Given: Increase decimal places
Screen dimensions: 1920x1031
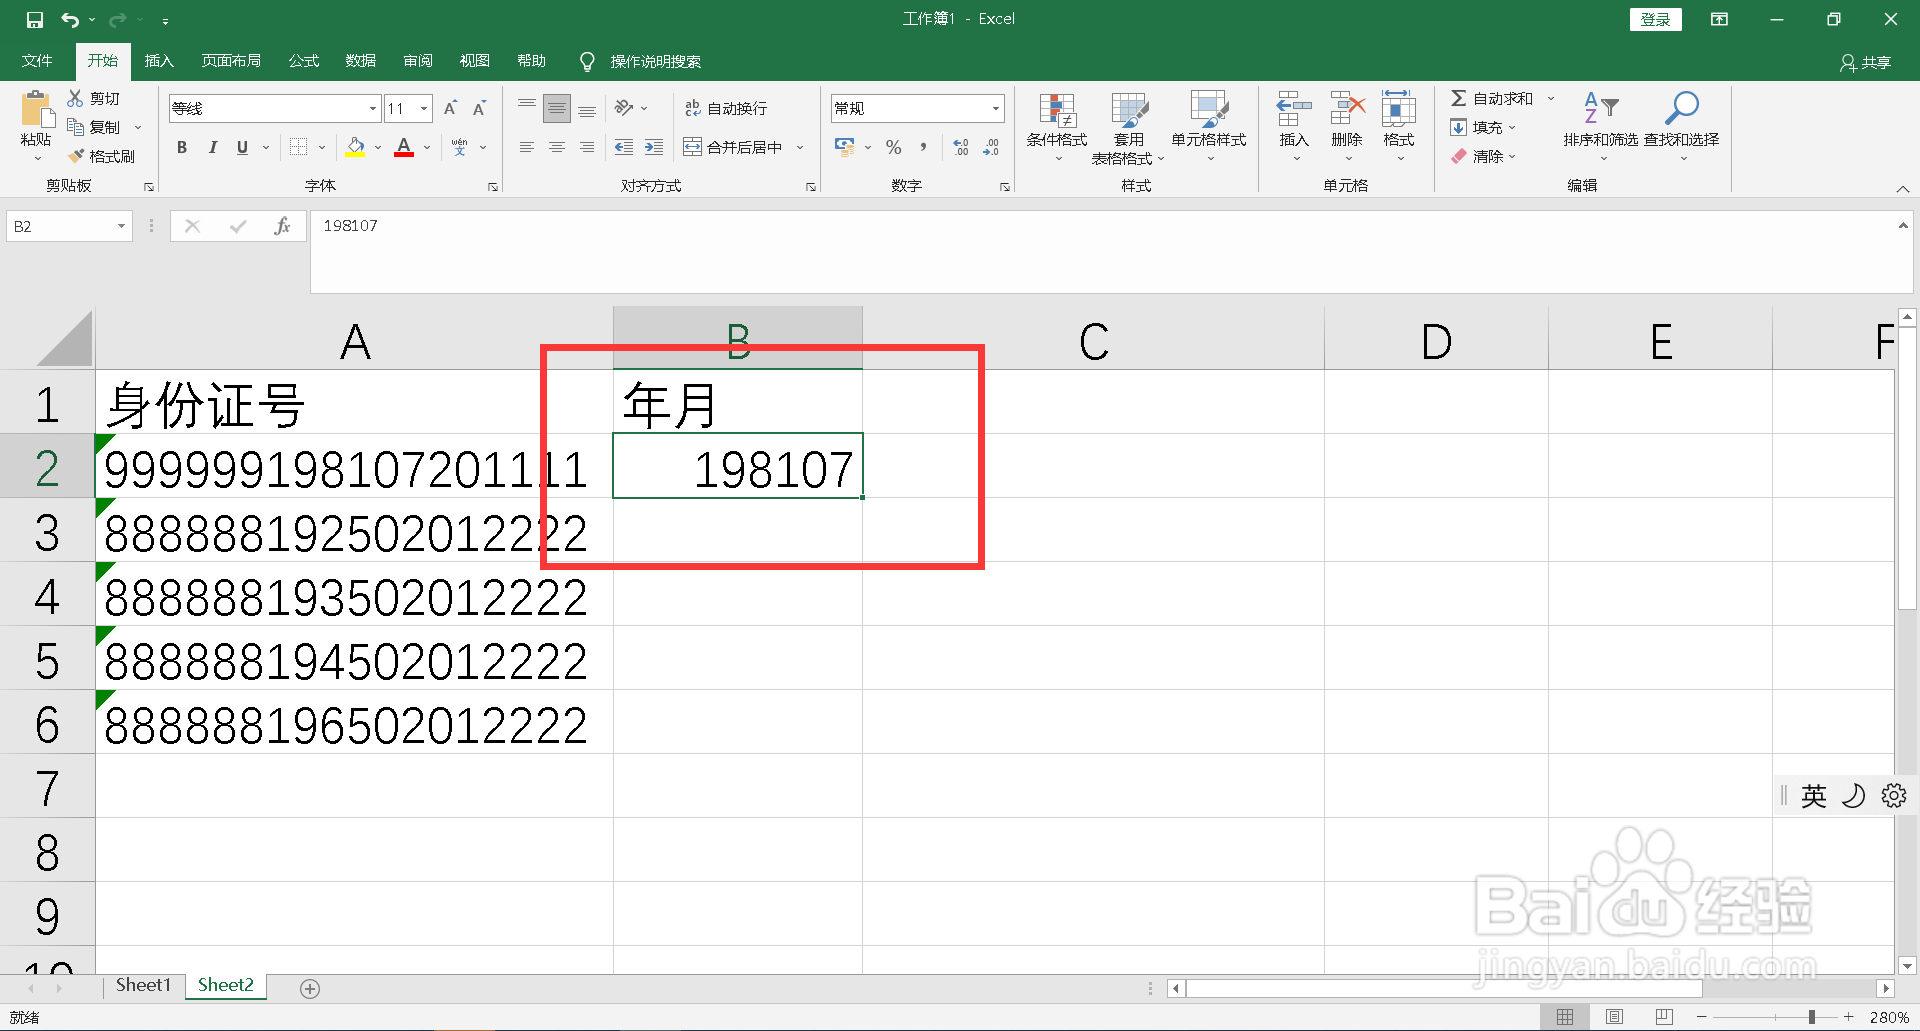Looking at the screenshot, I should pos(961,147).
